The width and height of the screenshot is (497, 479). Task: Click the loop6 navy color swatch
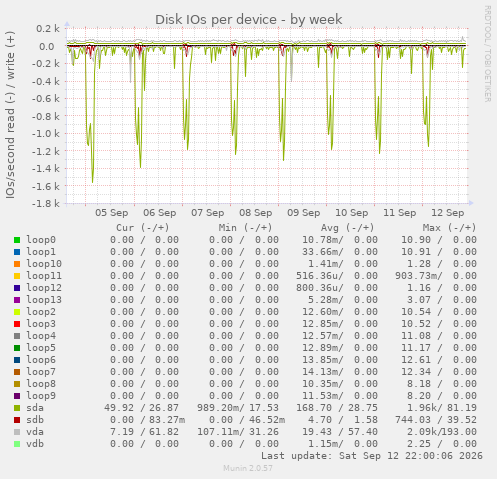(17, 360)
